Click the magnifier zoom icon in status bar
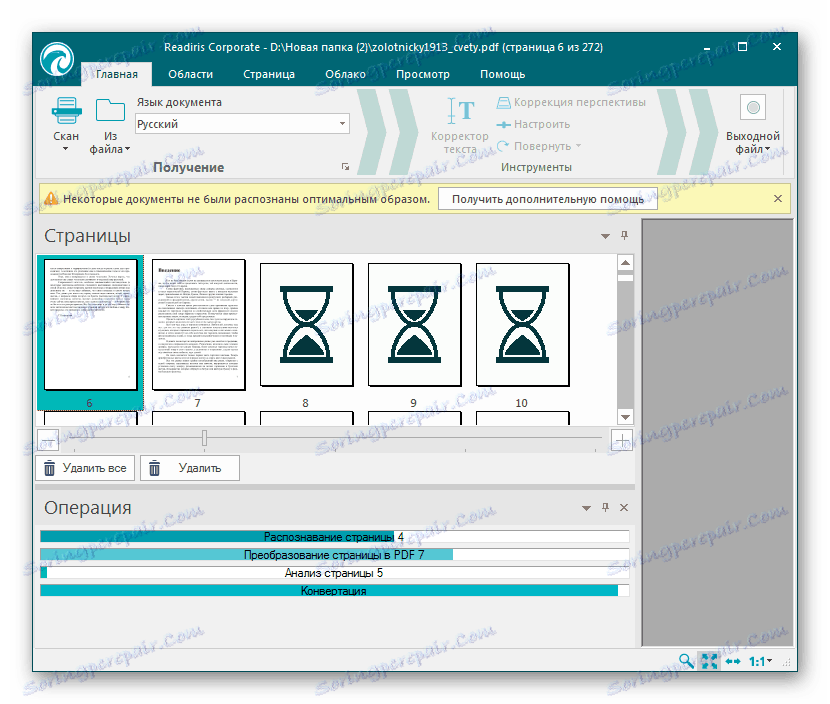Screen dimensions: 830x704 coord(686,661)
